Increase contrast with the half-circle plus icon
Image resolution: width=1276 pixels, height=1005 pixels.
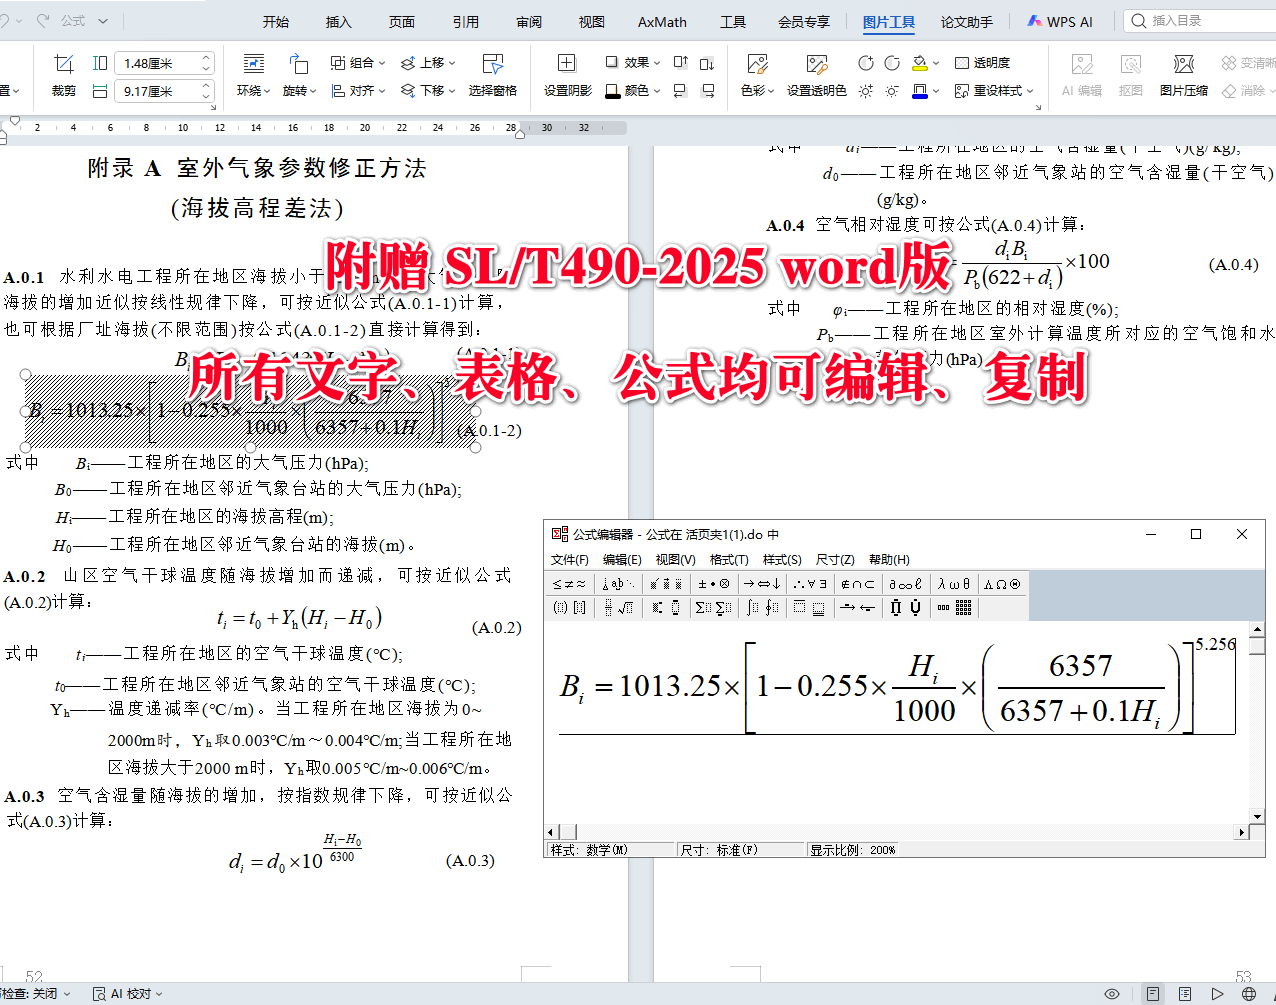[866, 63]
